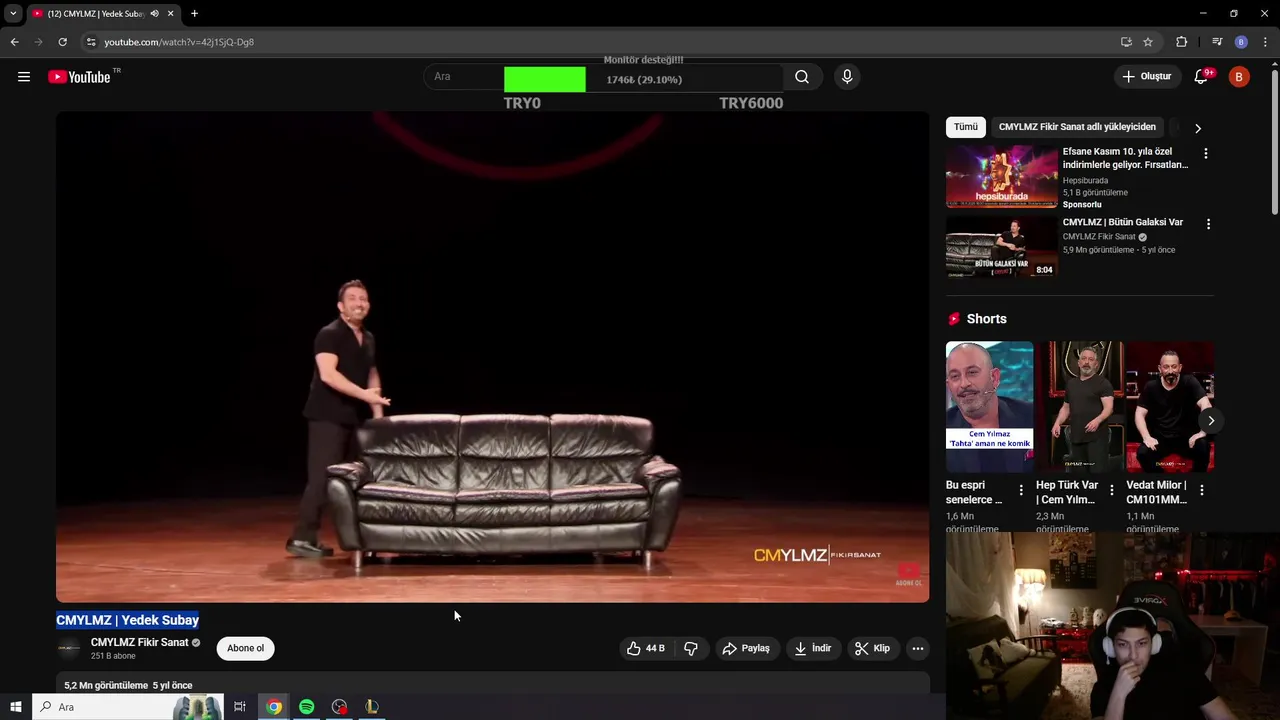Open options for Bu espri senelerce short
Image resolution: width=1280 pixels, height=720 pixels.
[1021, 490]
